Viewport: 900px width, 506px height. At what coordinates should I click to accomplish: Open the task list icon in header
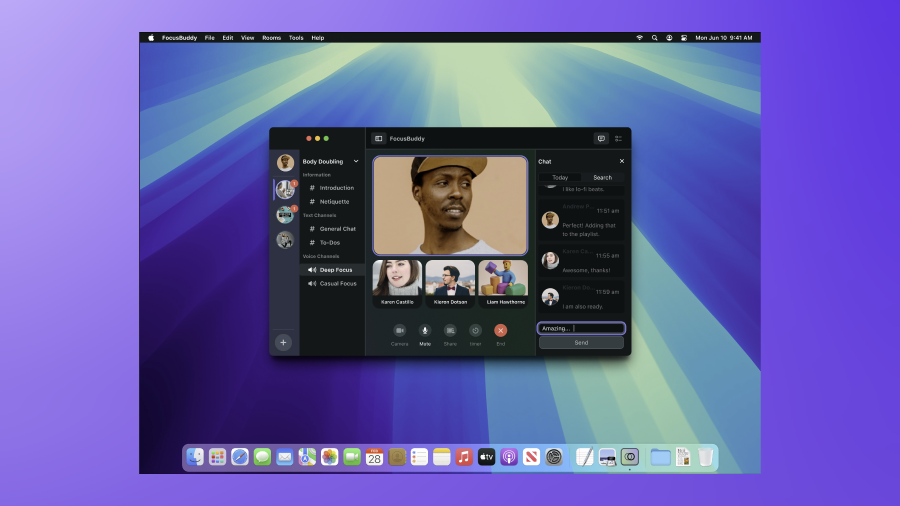618,138
